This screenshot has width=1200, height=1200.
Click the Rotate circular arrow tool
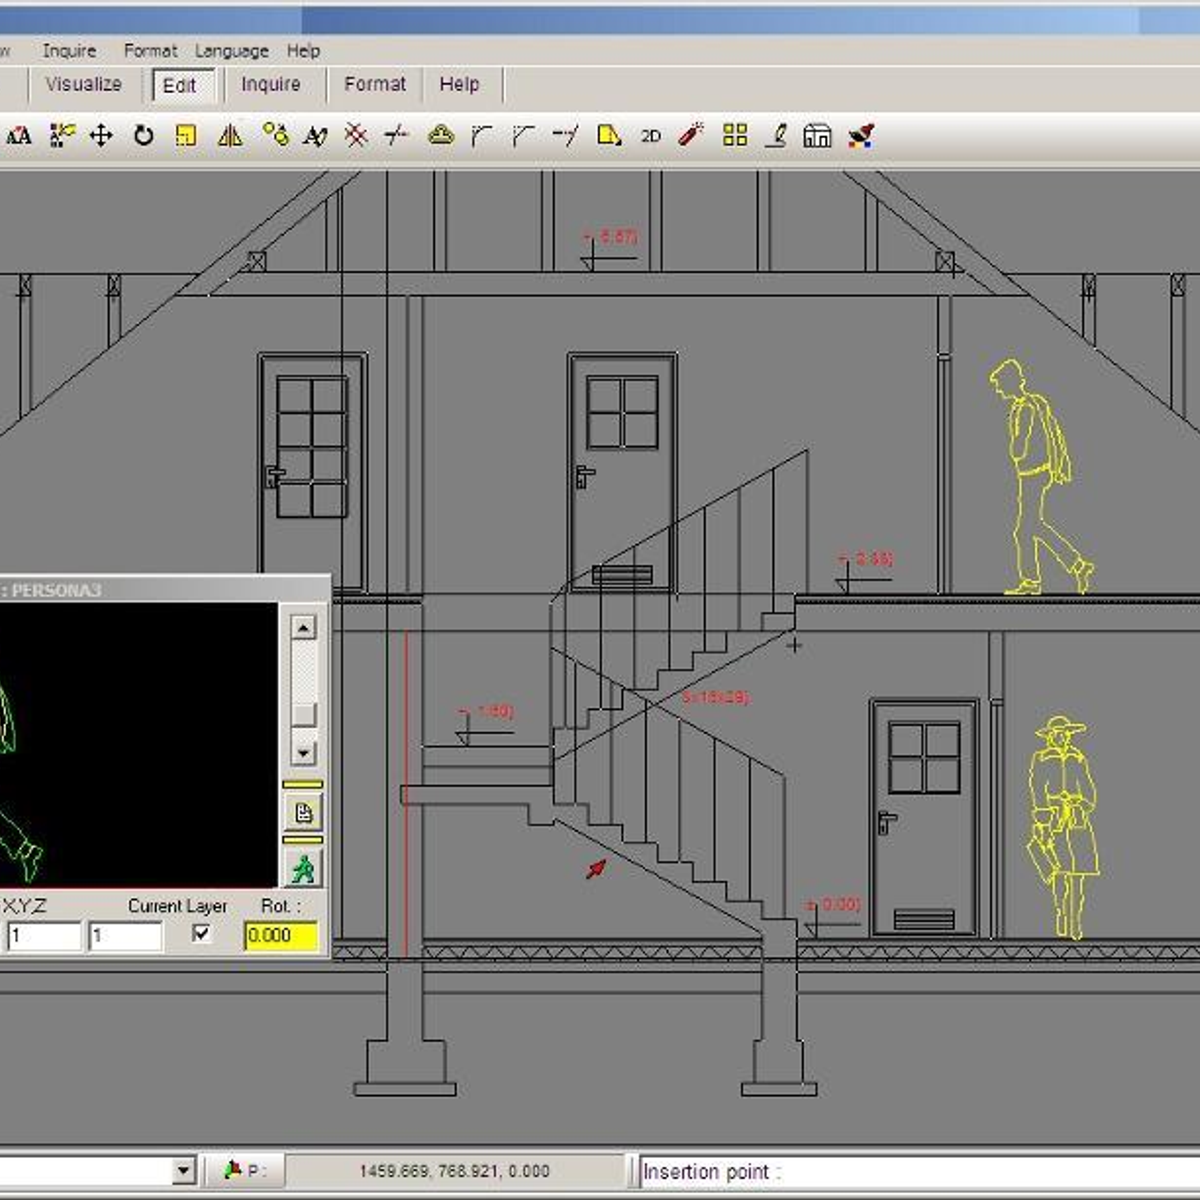[x=144, y=135]
